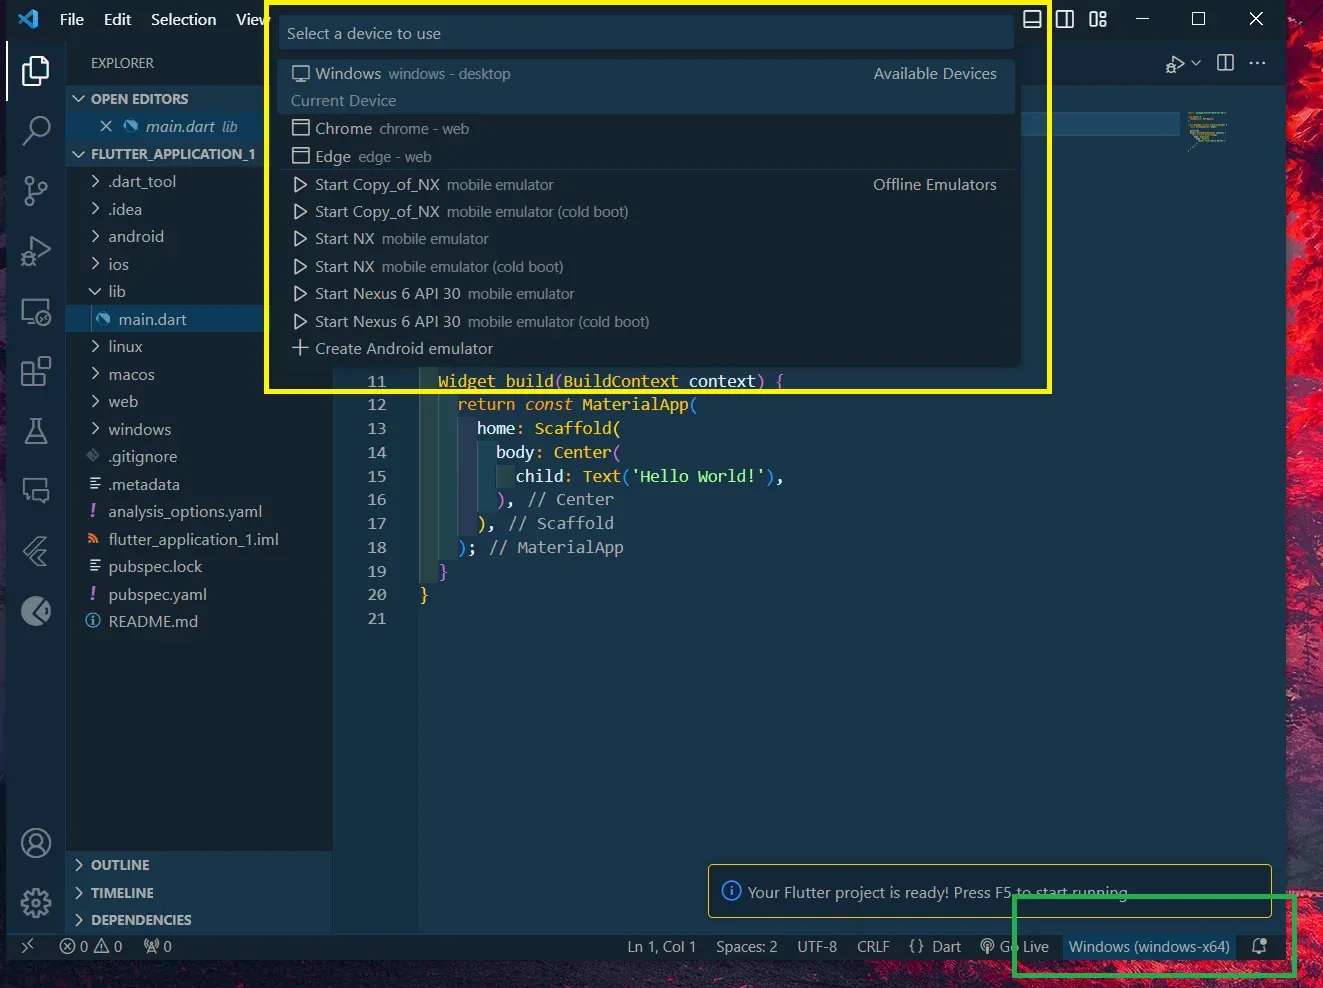Image resolution: width=1323 pixels, height=988 pixels.
Task: Click Go Live in status bar
Action: click(x=1015, y=946)
